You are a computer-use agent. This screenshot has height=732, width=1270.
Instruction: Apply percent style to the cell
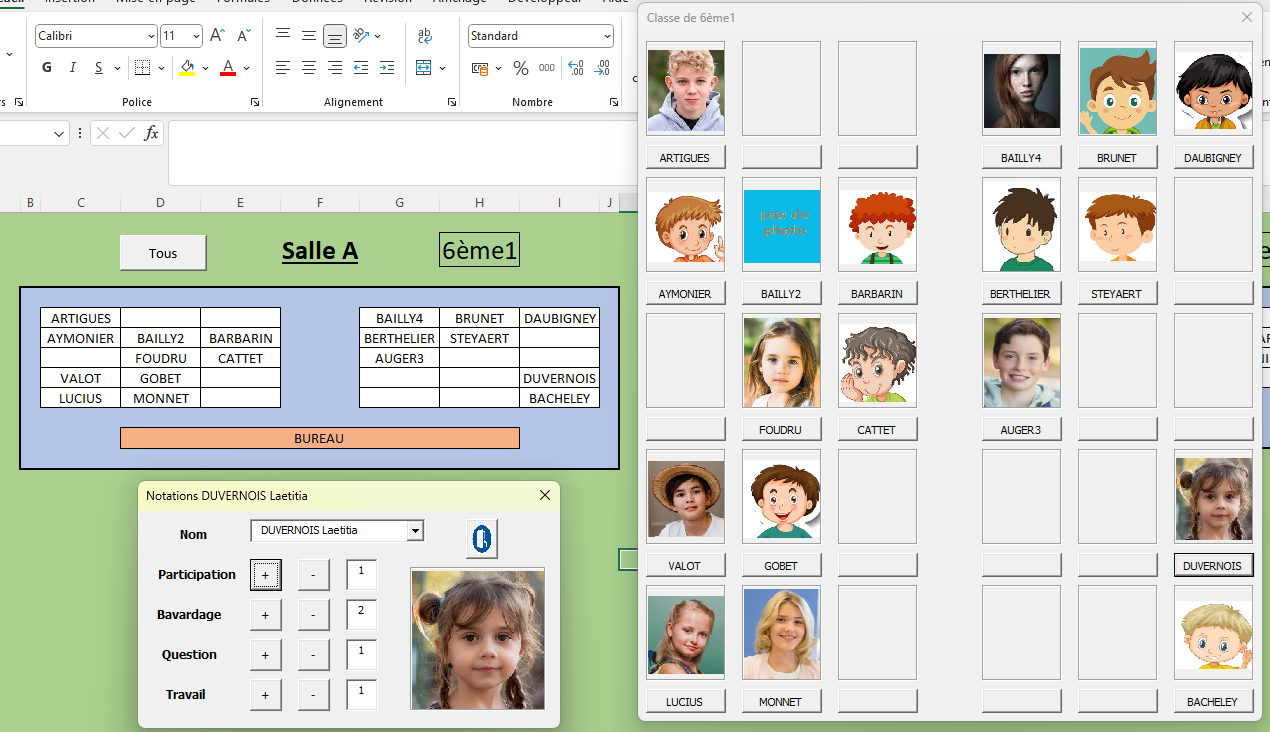pos(521,68)
